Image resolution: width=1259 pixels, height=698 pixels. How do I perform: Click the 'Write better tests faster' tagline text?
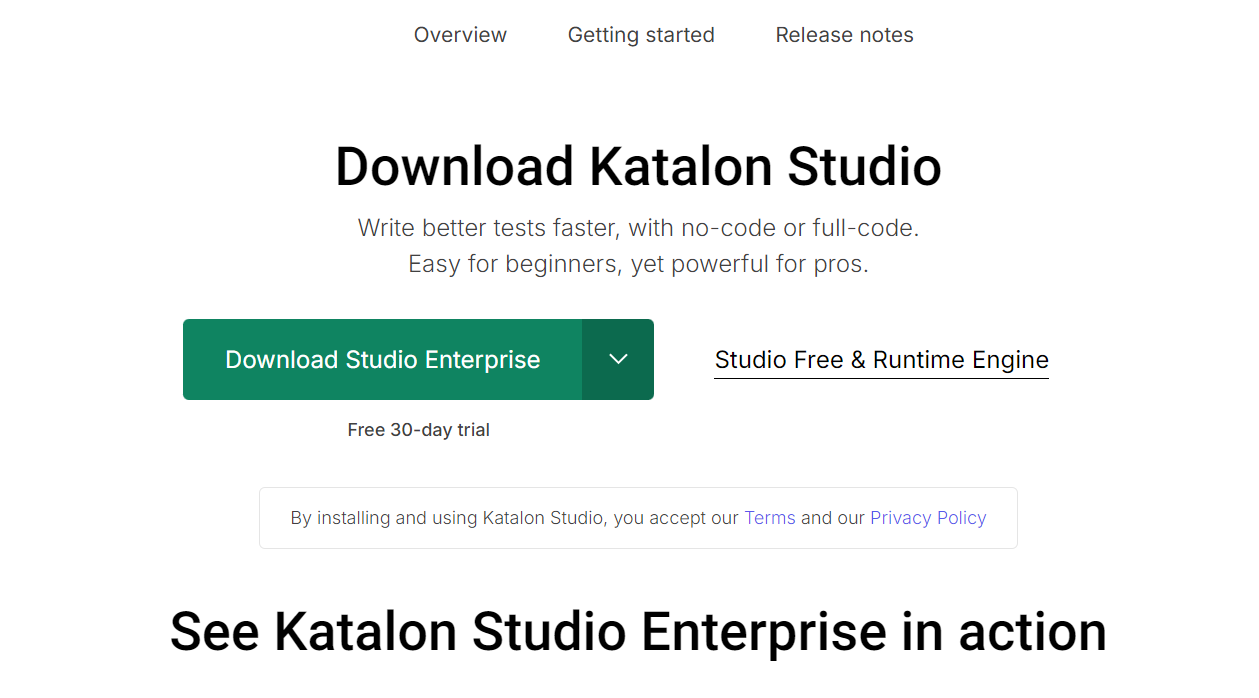638,228
